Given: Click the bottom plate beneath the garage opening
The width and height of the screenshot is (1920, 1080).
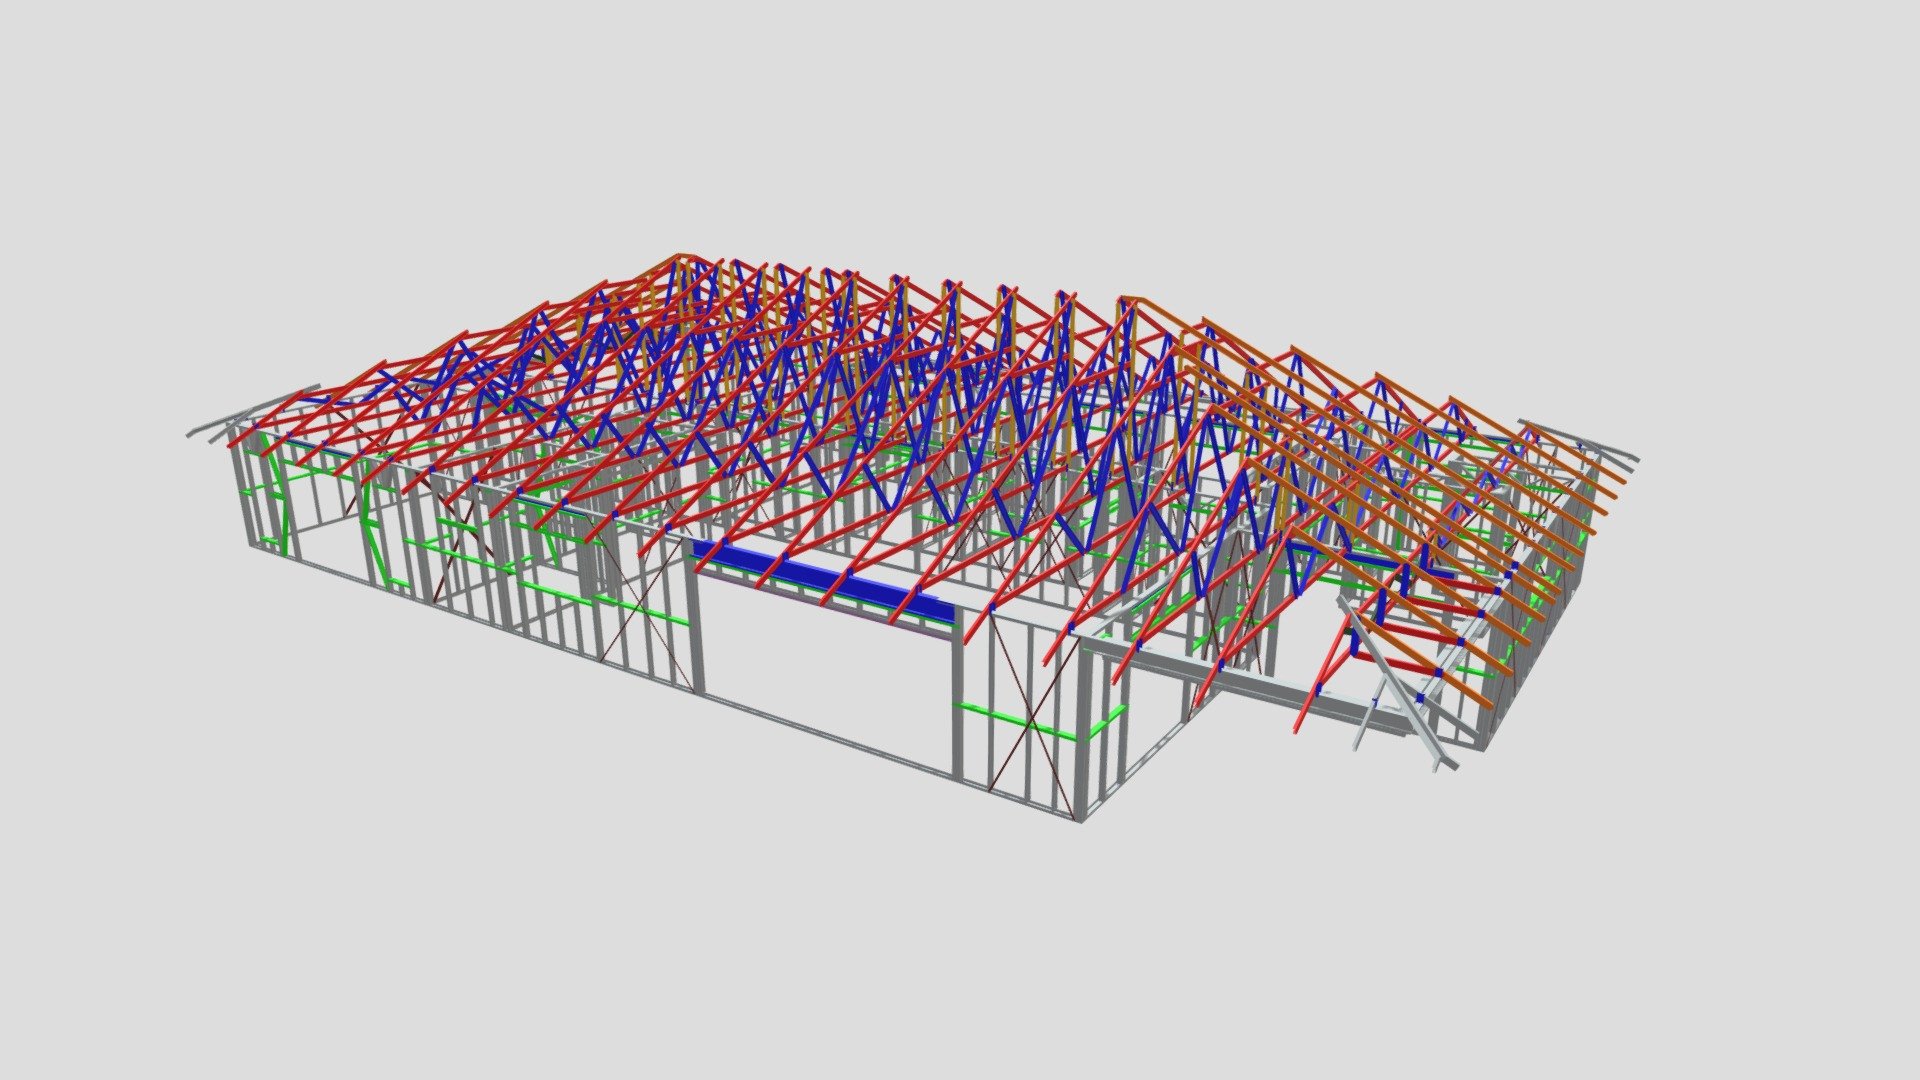Looking at the screenshot, I should [826, 735].
